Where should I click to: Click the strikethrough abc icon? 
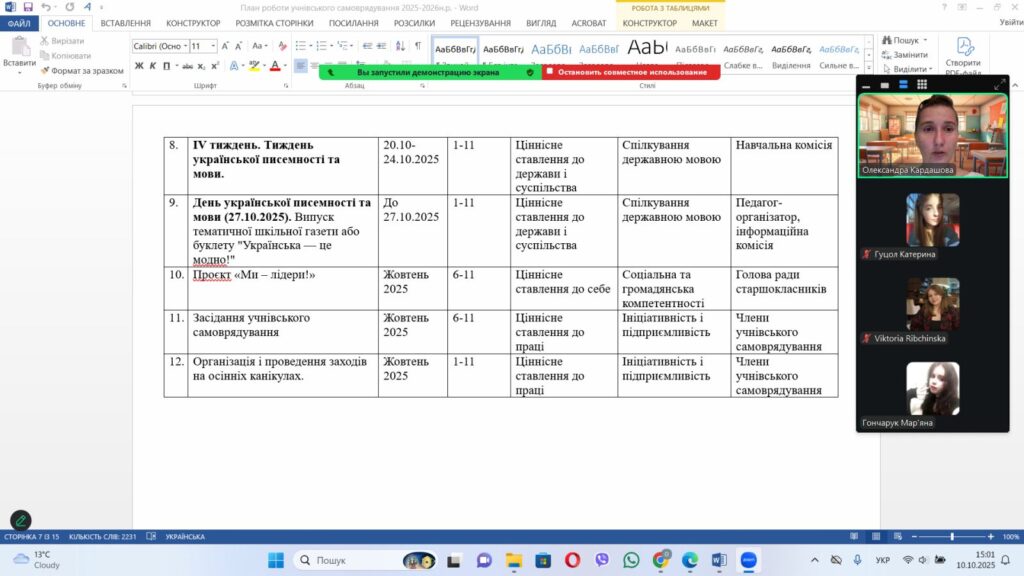[x=186, y=66]
